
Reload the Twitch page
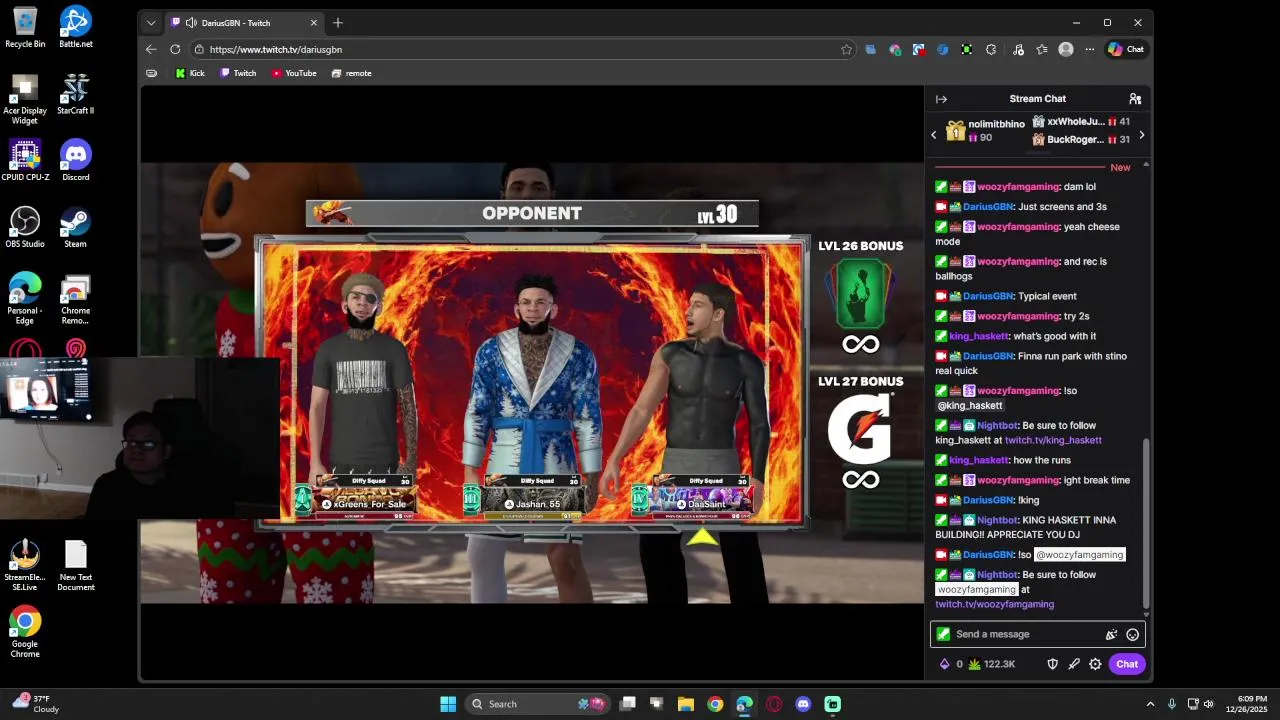pyautogui.click(x=175, y=49)
